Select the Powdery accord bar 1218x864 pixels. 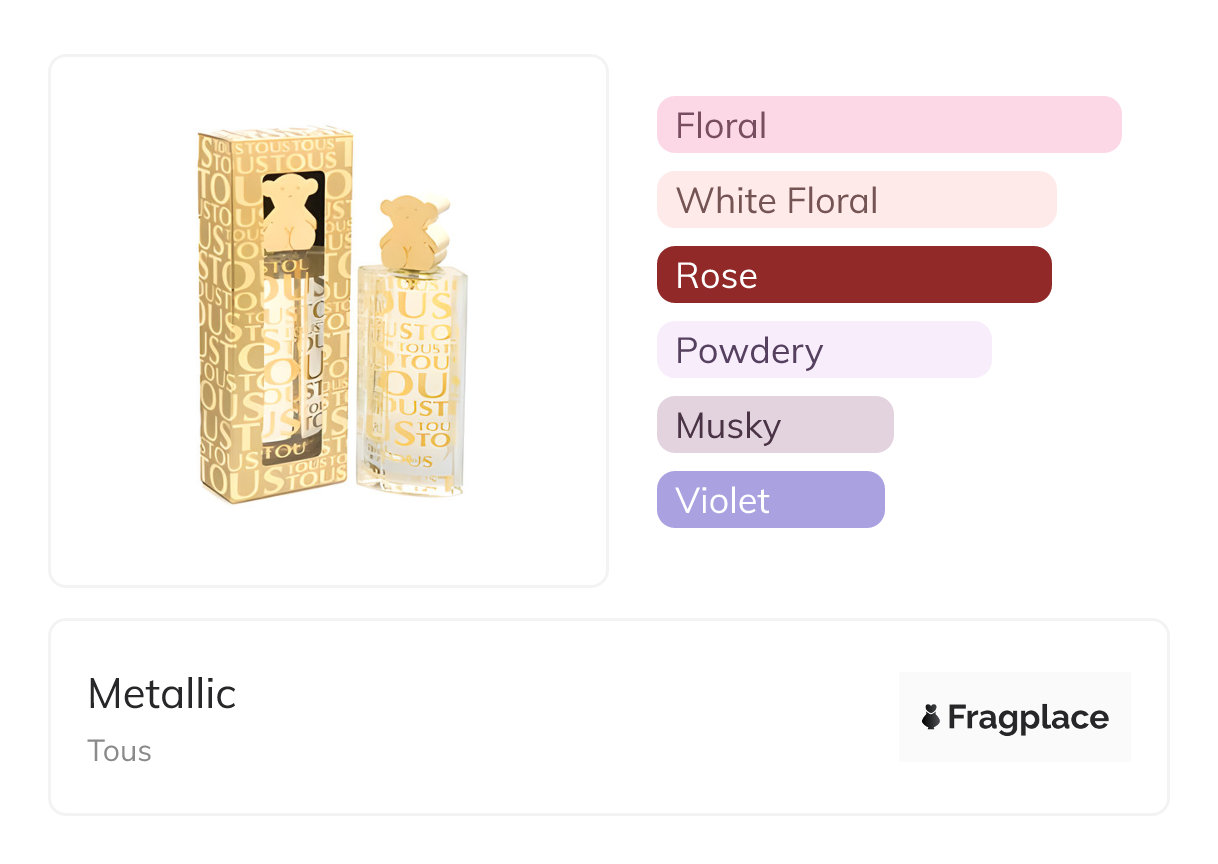tap(823, 350)
